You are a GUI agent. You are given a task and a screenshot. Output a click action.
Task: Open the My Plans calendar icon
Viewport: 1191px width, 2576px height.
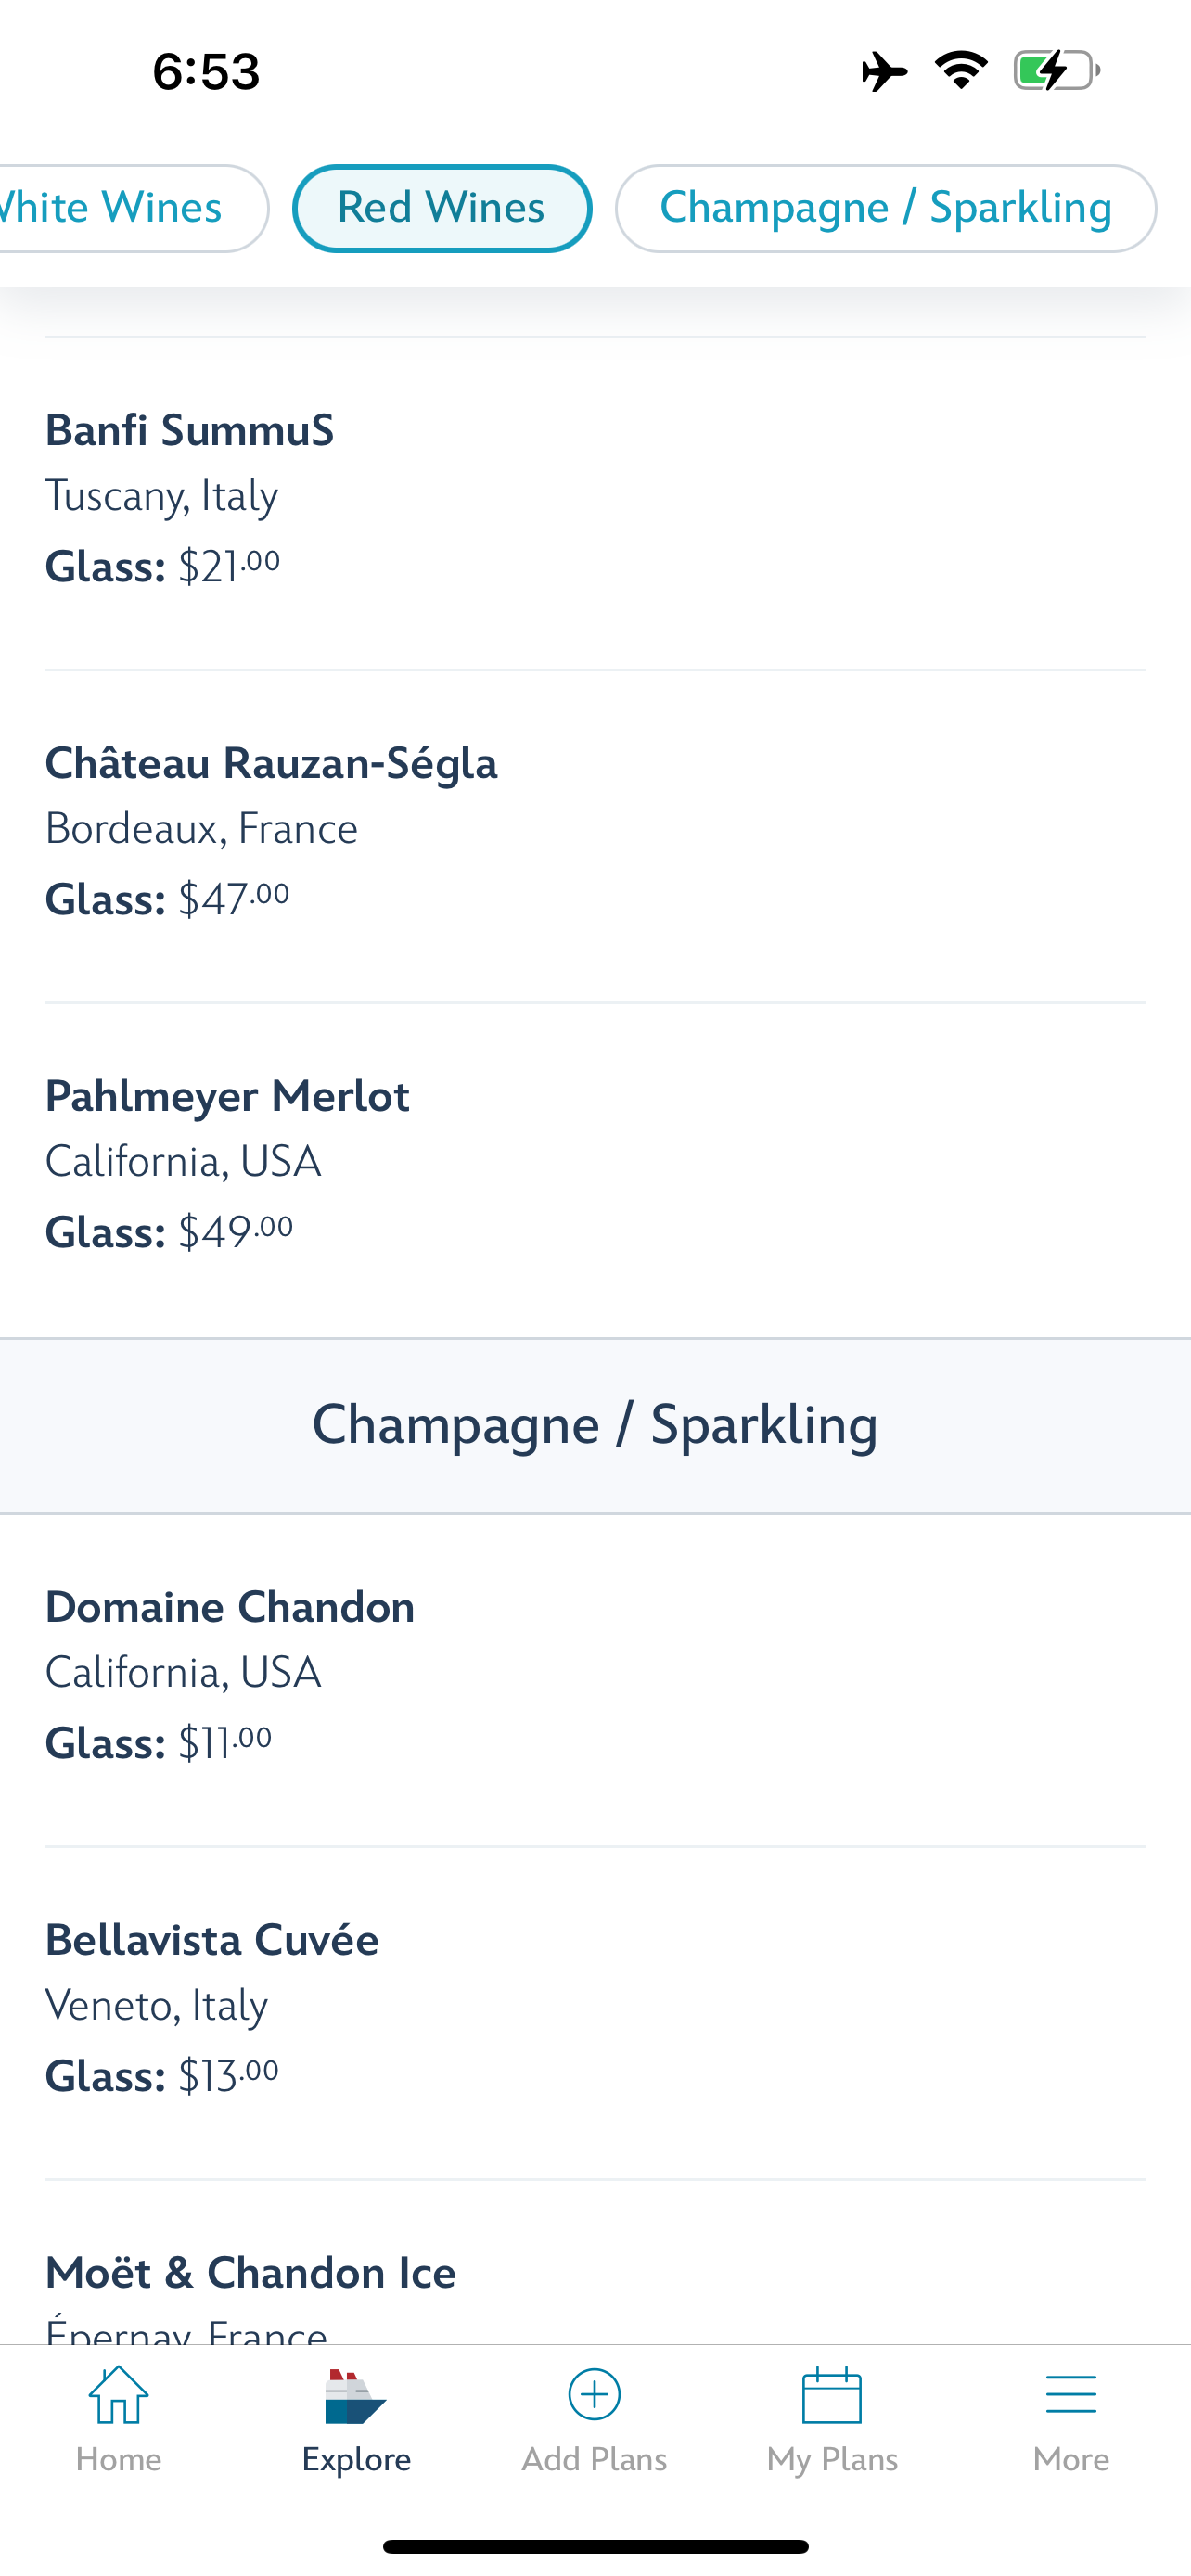832,2396
